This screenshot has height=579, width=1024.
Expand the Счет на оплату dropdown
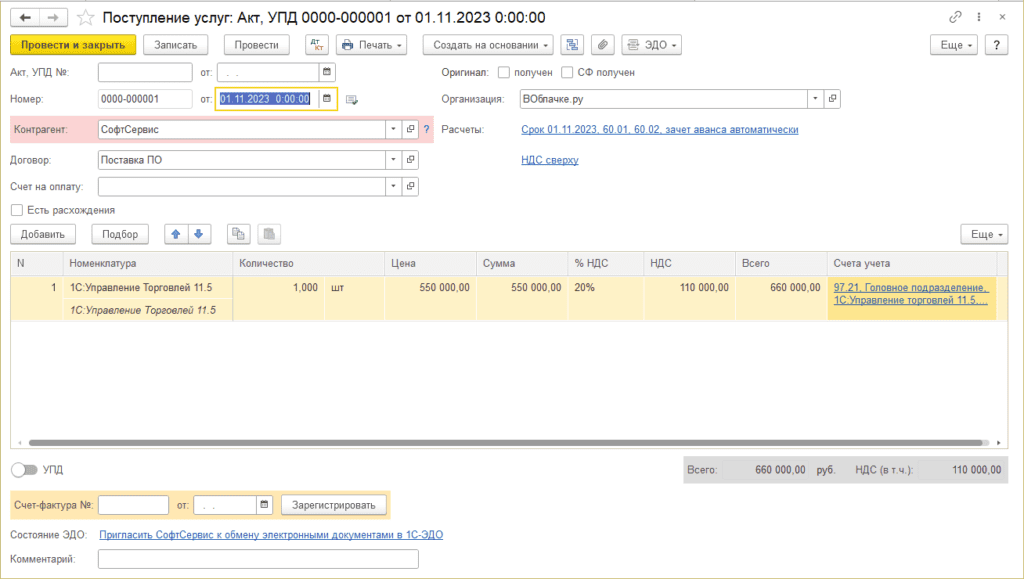point(393,186)
